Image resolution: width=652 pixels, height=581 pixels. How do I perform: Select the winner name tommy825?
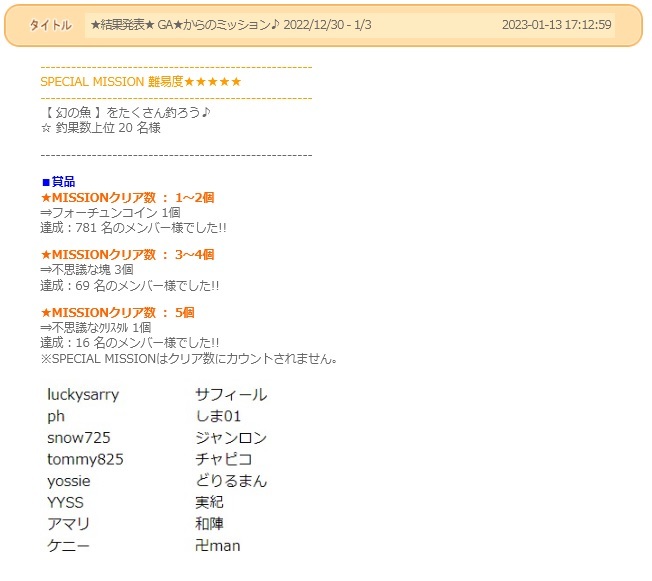(x=85, y=459)
